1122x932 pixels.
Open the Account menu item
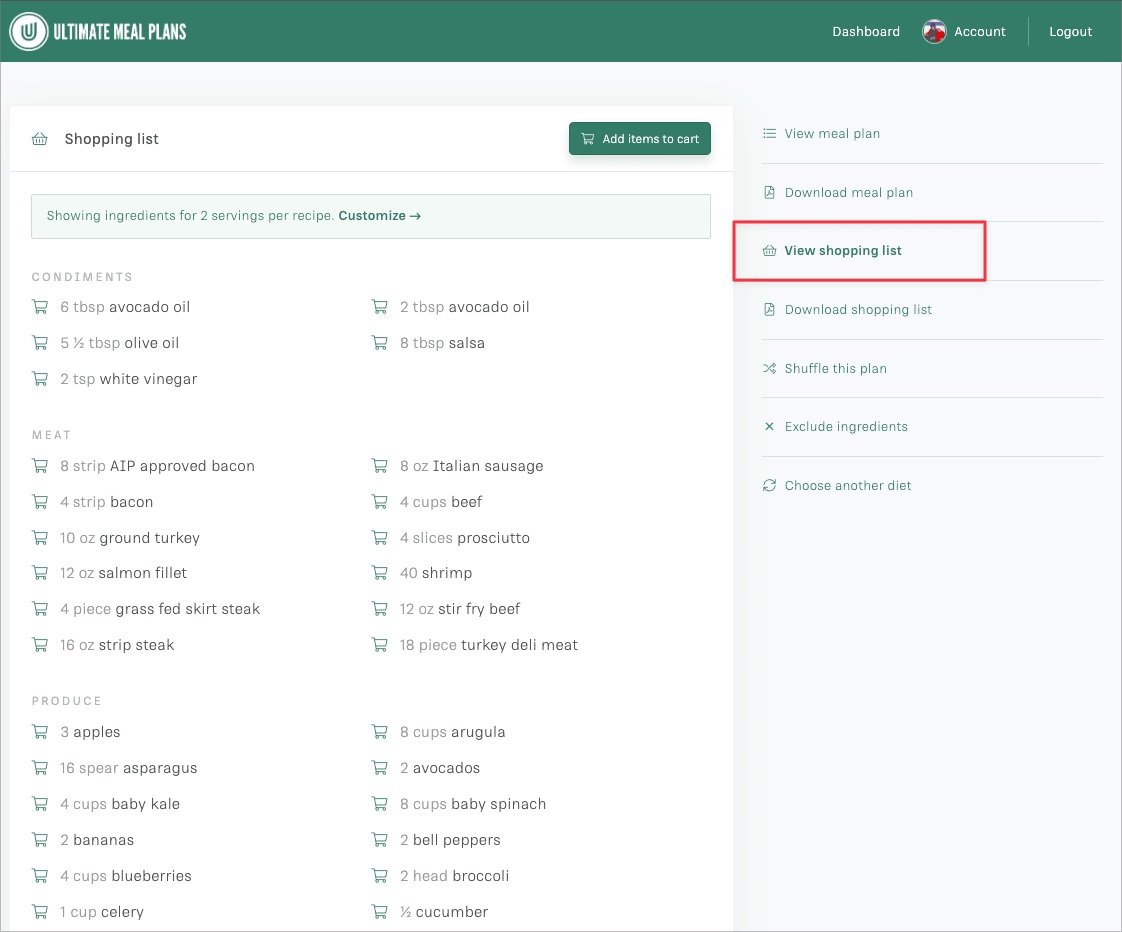click(x=980, y=31)
